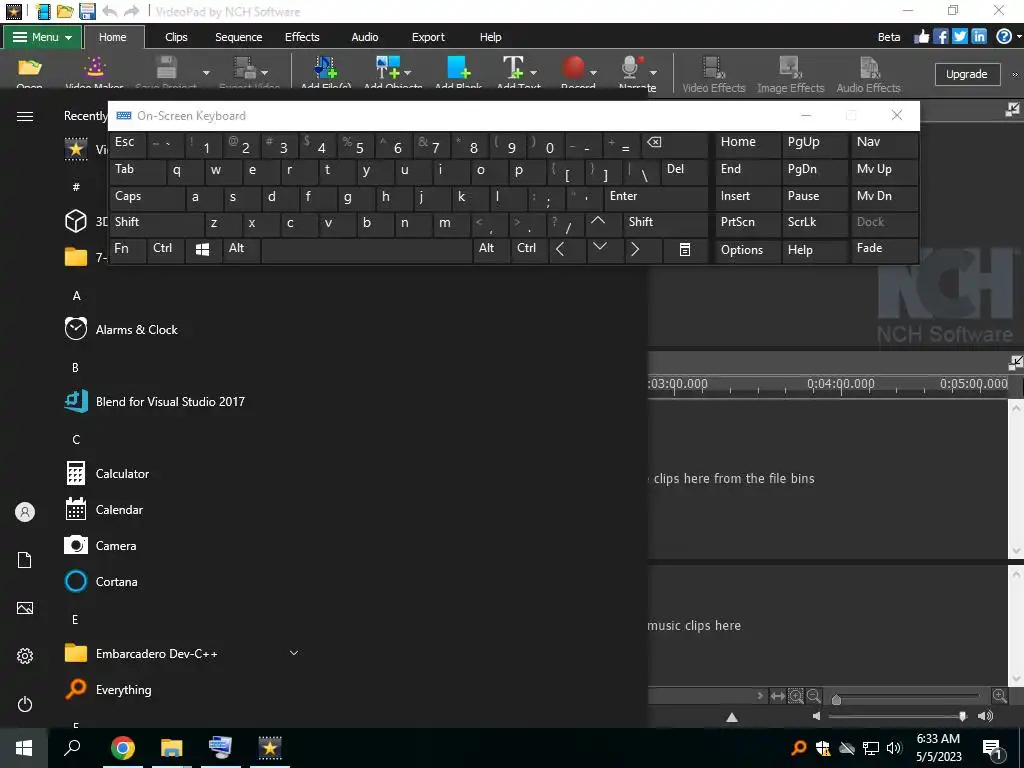1024x768 pixels.
Task: Click the Enter key on keyboard
Action: [656, 197]
